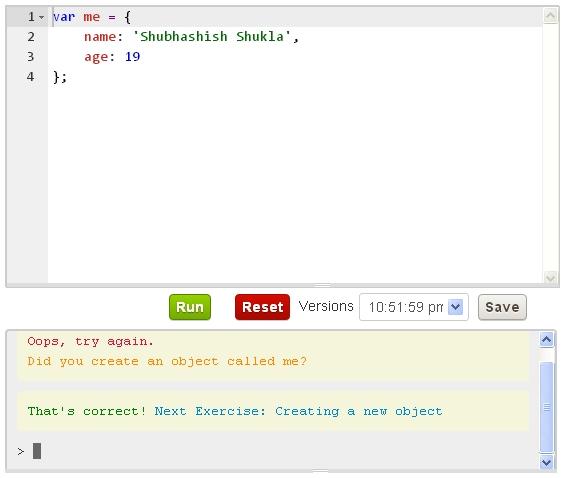The width and height of the screenshot is (566, 478).
Task: Click 'Did you create an object called me?' text
Action: (167, 361)
